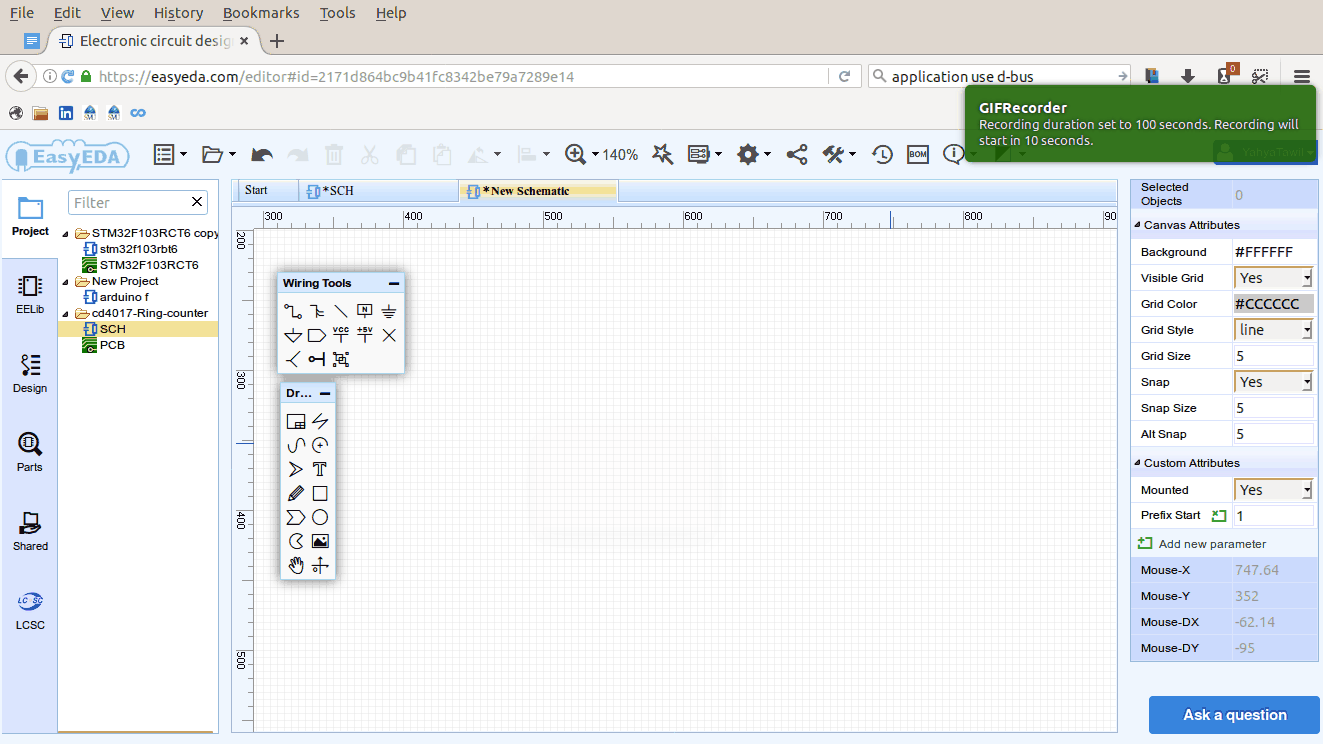Select the Bus tool in Wiring Tools
Screen dimensions: 1323x744
pos(317,311)
